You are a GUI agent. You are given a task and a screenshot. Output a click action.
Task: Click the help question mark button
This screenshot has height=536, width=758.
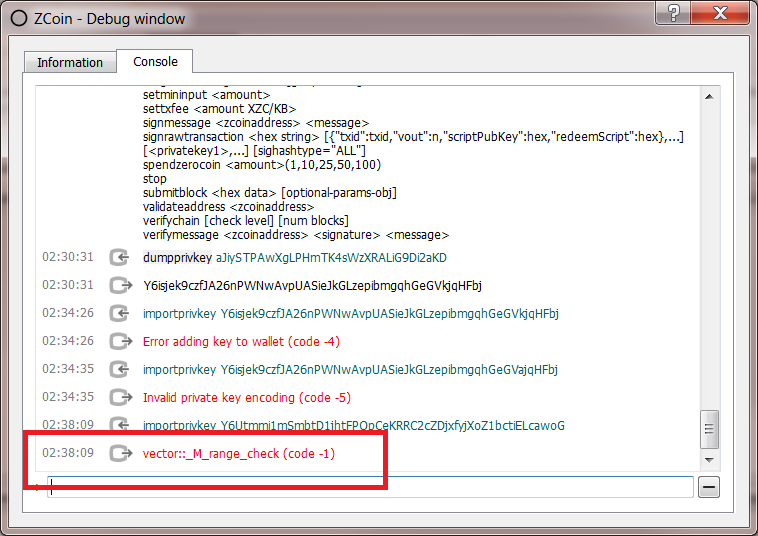click(674, 12)
